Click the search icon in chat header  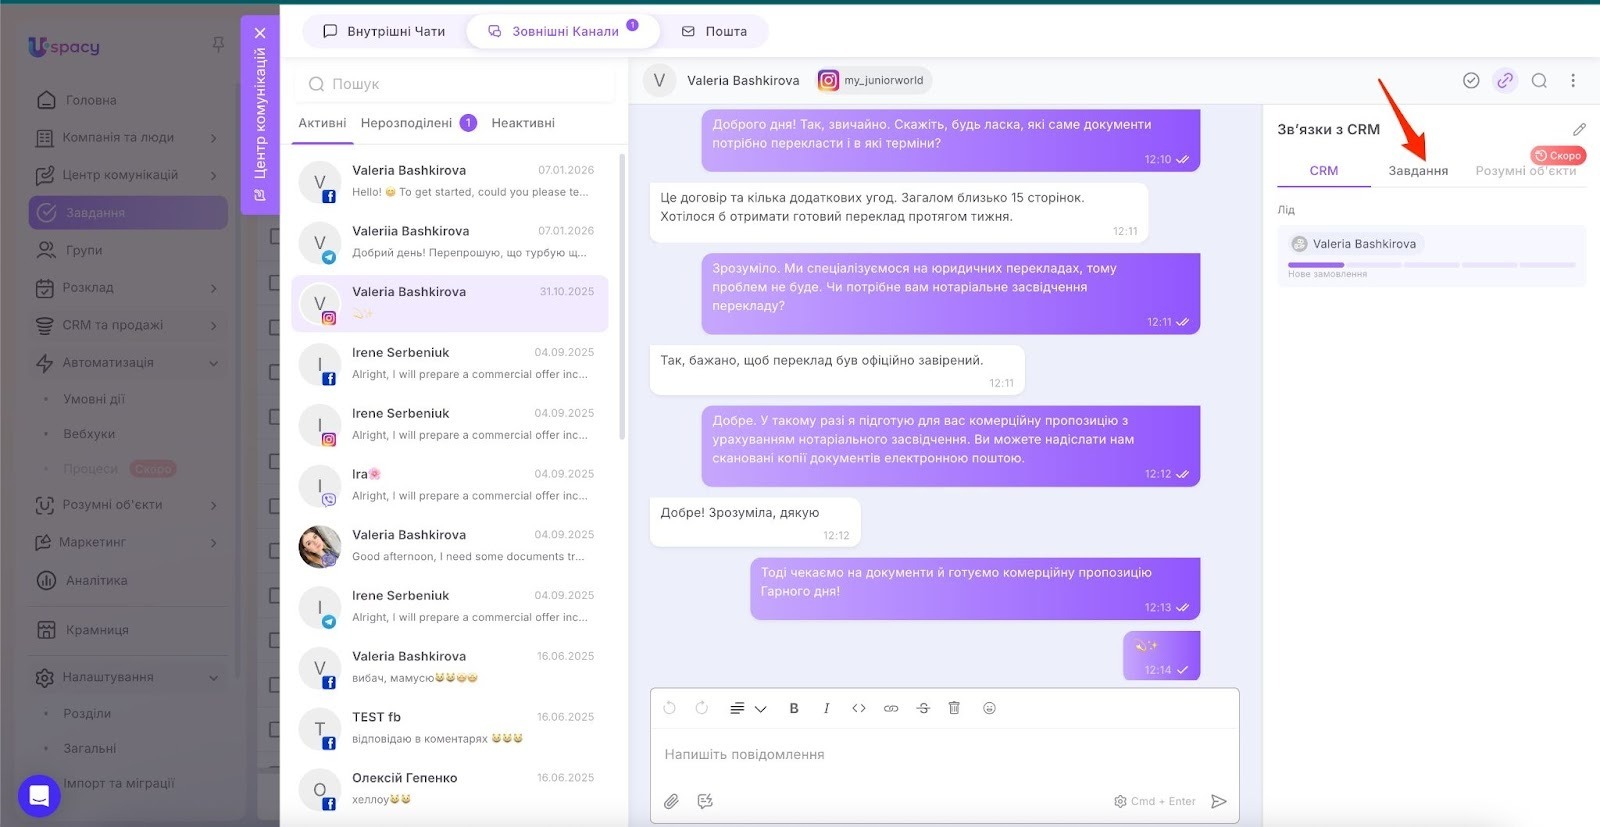pyautogui.click(x=1539, y=81)
